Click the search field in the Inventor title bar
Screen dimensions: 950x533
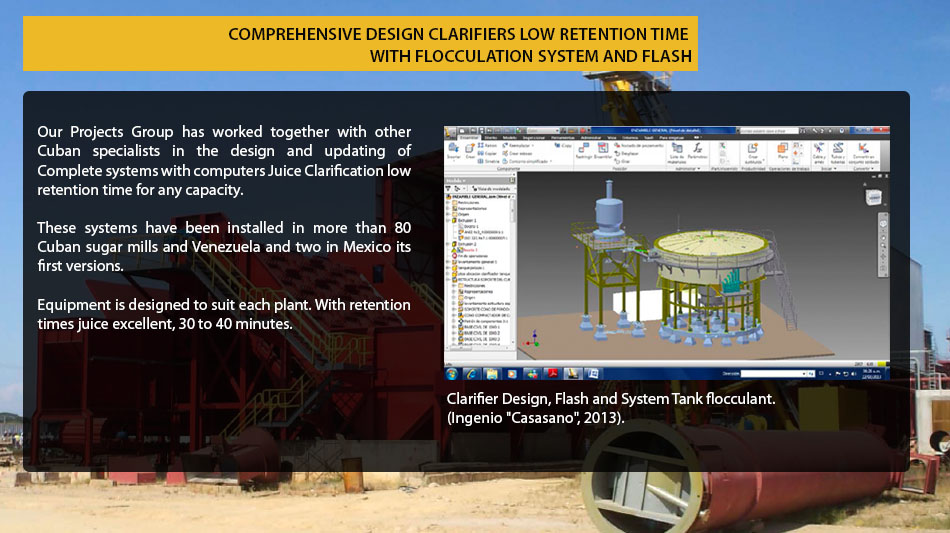770,130
